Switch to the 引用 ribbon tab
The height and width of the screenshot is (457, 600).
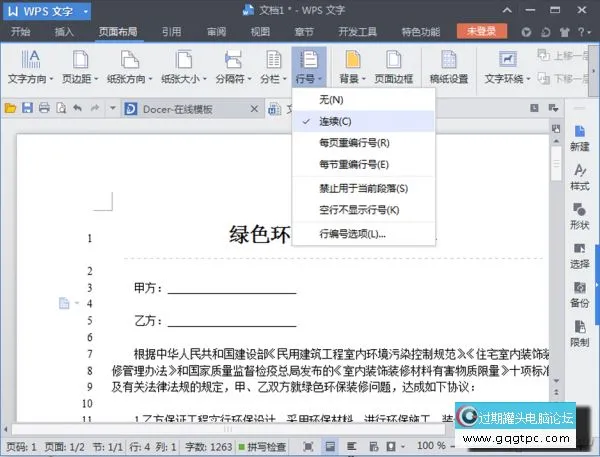[x=171, y=32]
